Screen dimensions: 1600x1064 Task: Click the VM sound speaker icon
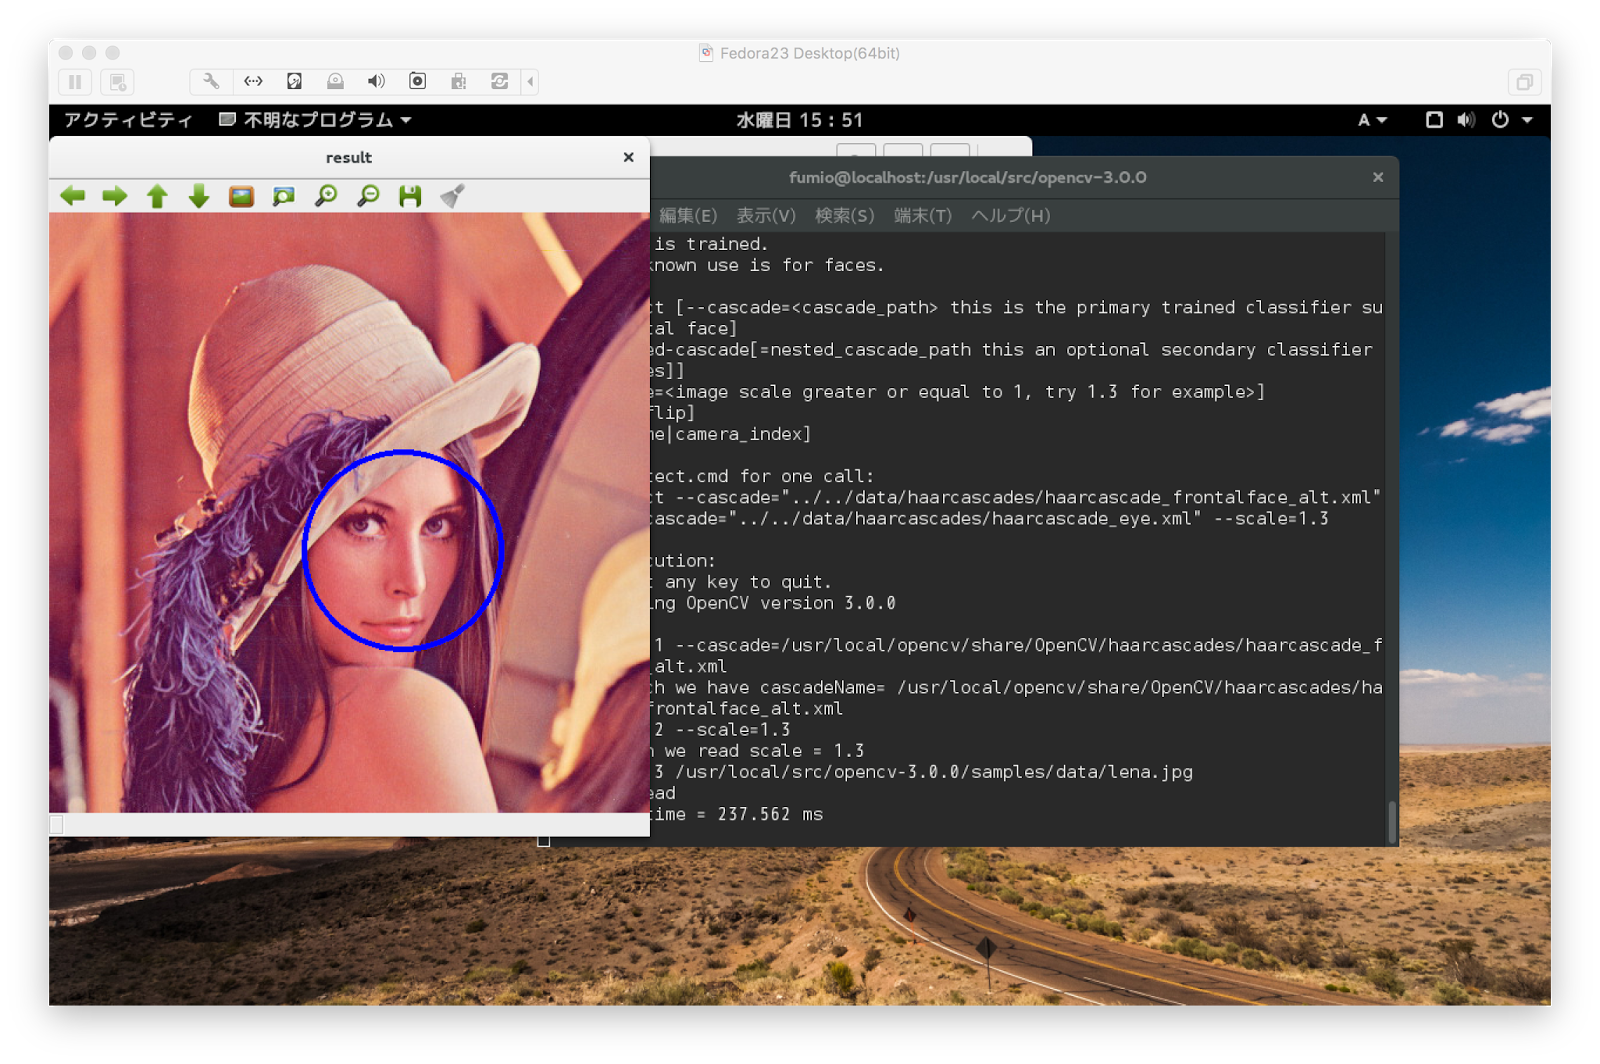click(x=376, y=82)
